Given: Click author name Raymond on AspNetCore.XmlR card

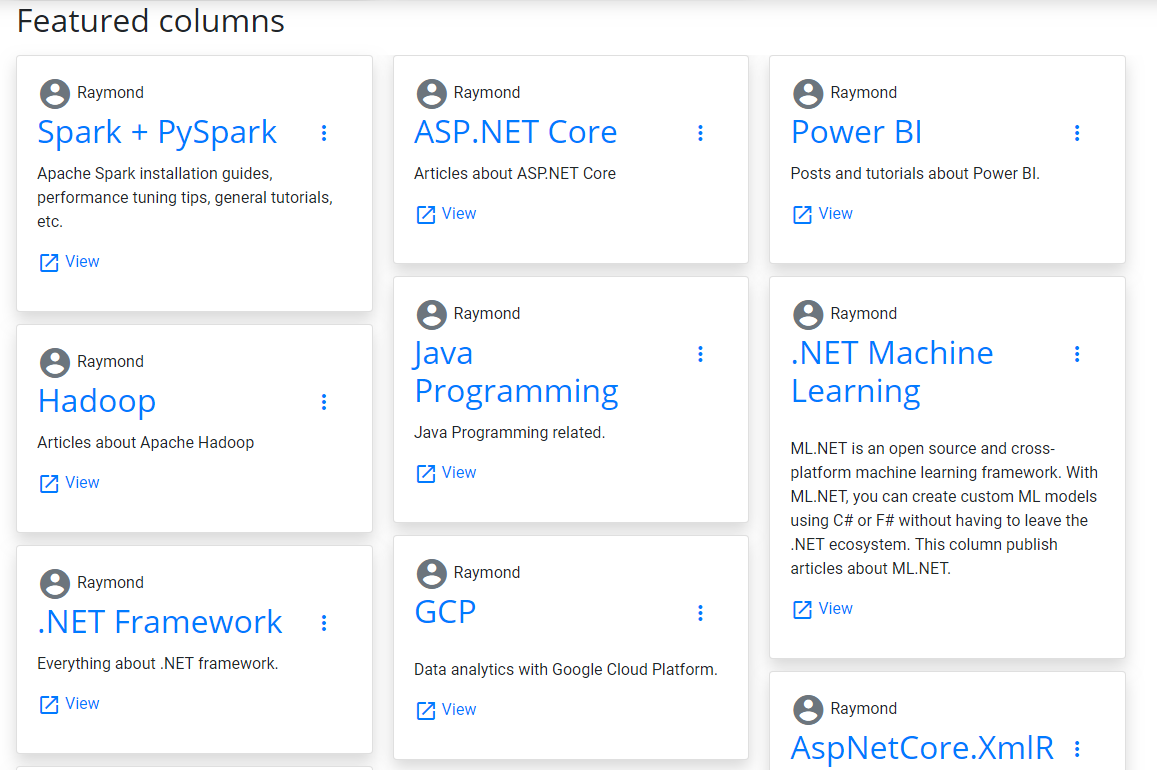Looking at the screenshot, I should point(864,710).
